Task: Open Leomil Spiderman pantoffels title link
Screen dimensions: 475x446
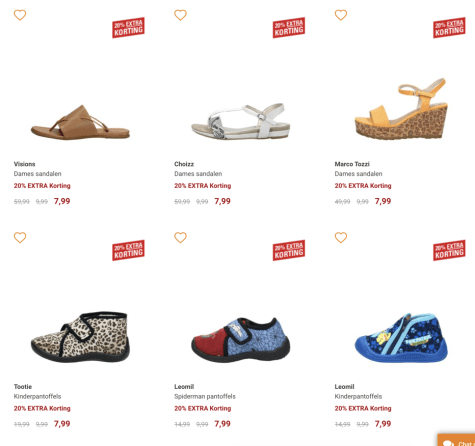Action: click(x=205, y=396)
